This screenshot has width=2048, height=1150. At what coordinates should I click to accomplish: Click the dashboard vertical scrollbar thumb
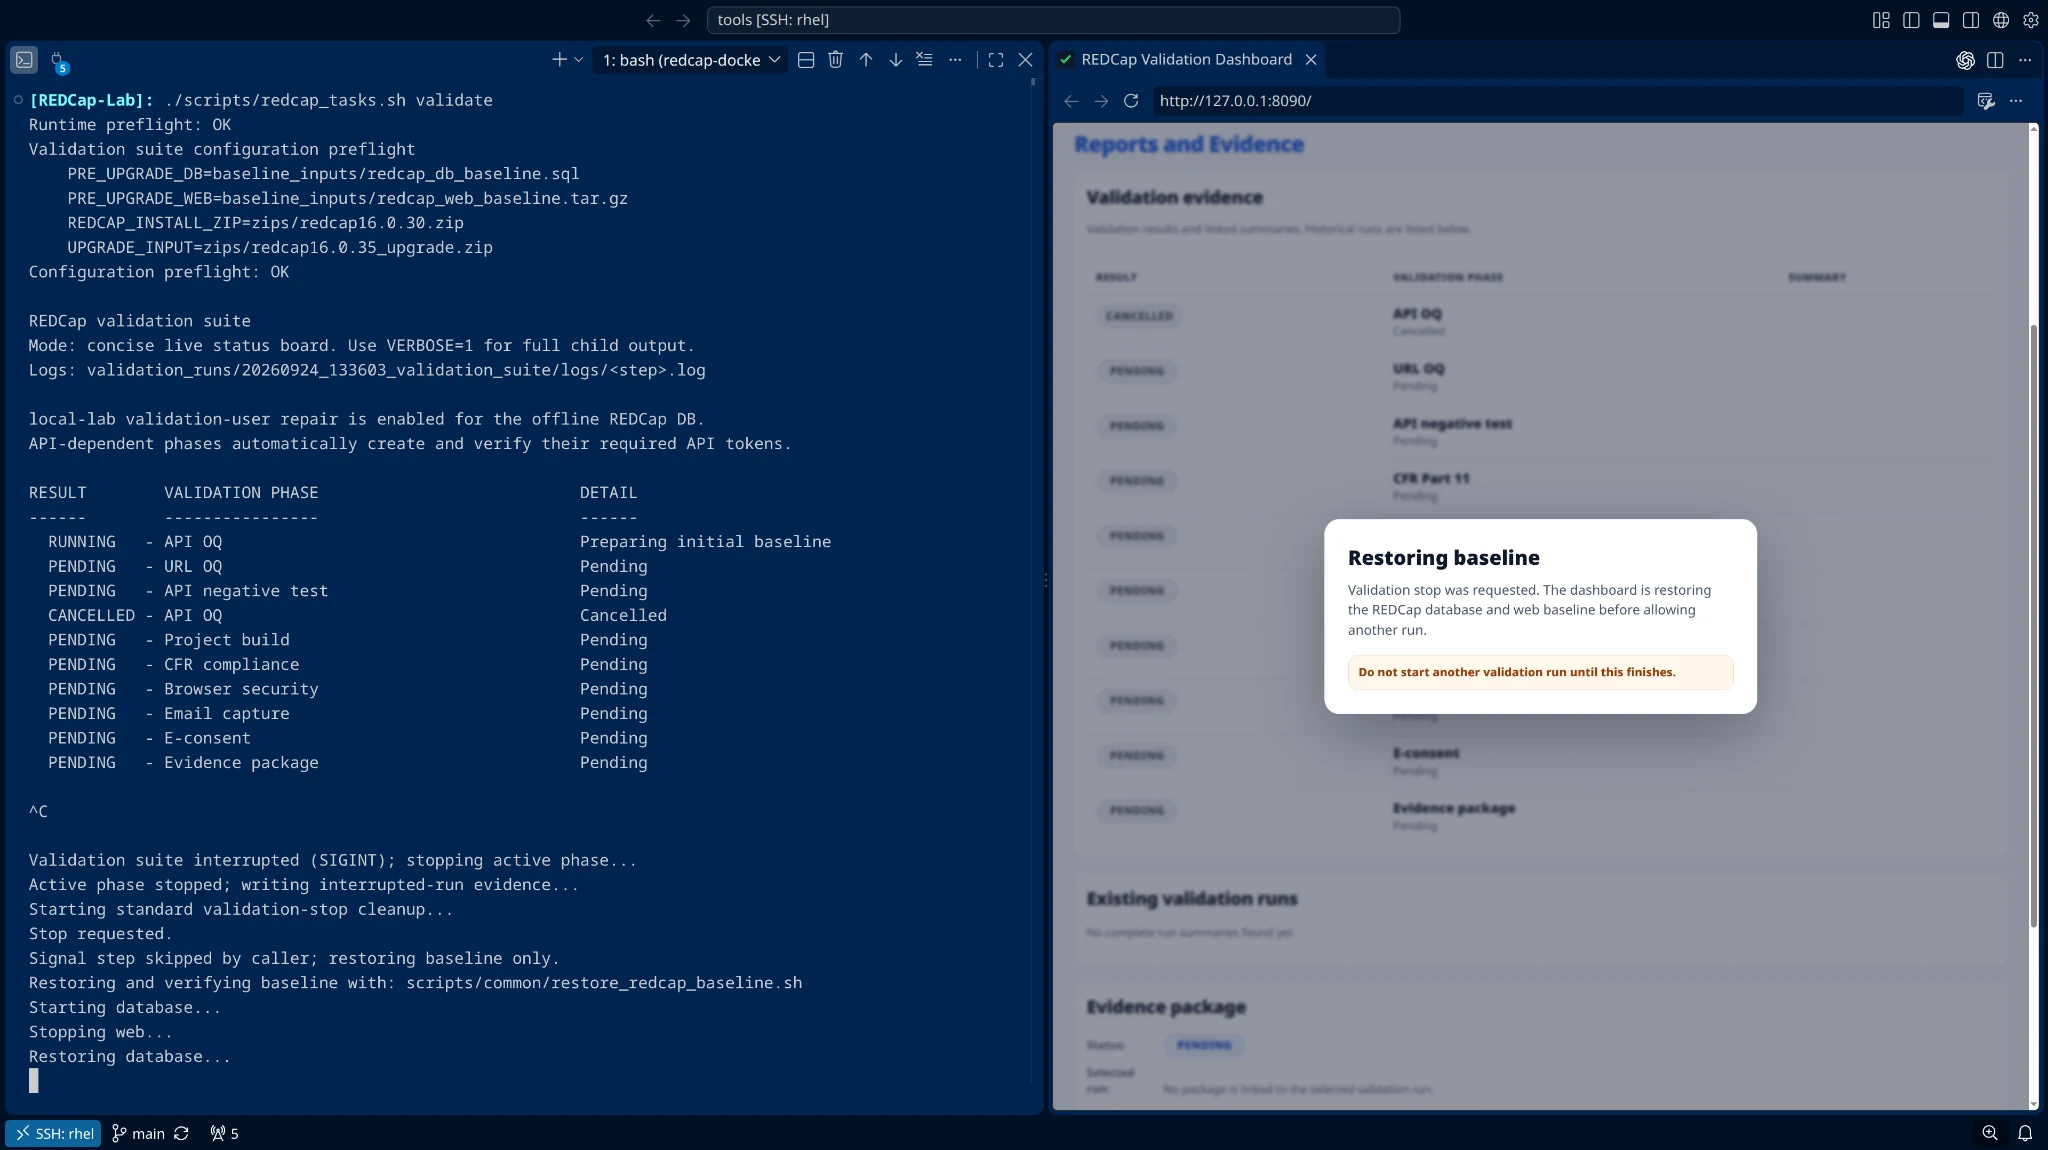point(2033,627)
